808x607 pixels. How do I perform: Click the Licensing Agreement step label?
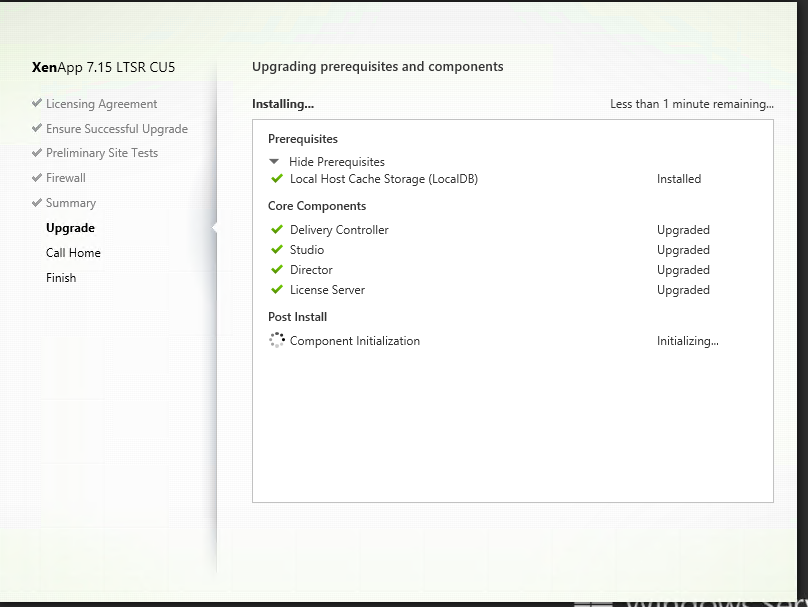pos(102,104)
